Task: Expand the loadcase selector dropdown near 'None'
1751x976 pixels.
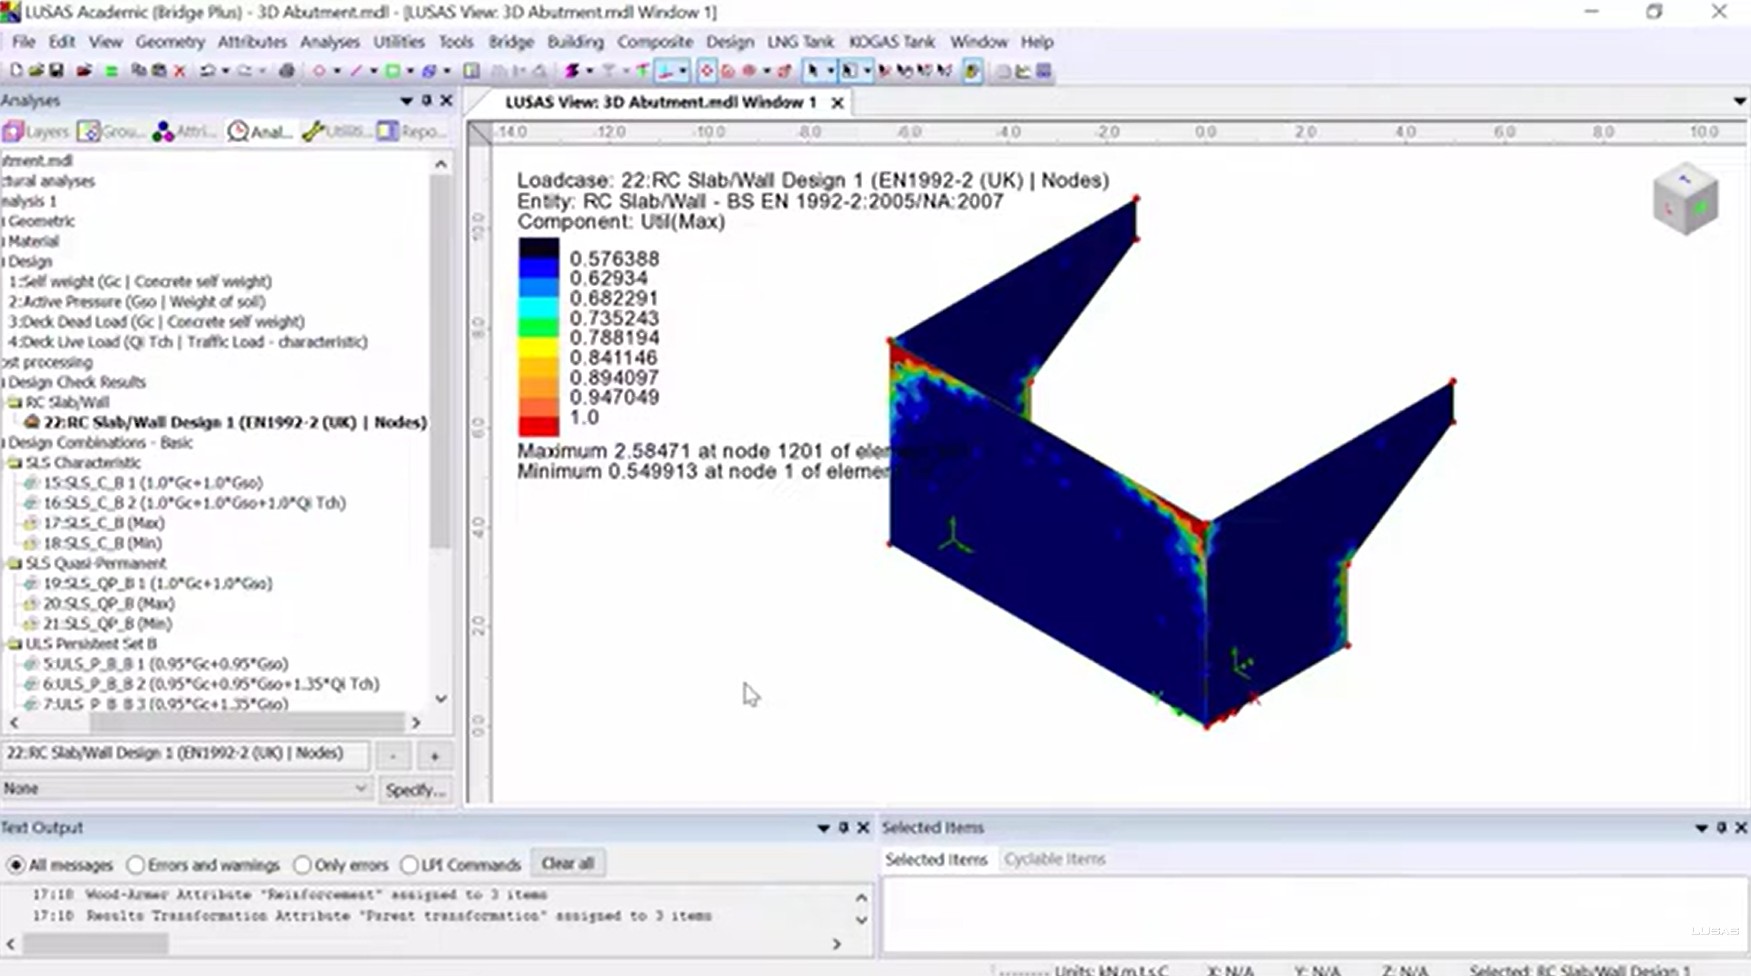Action: click(x=364, y=789)
